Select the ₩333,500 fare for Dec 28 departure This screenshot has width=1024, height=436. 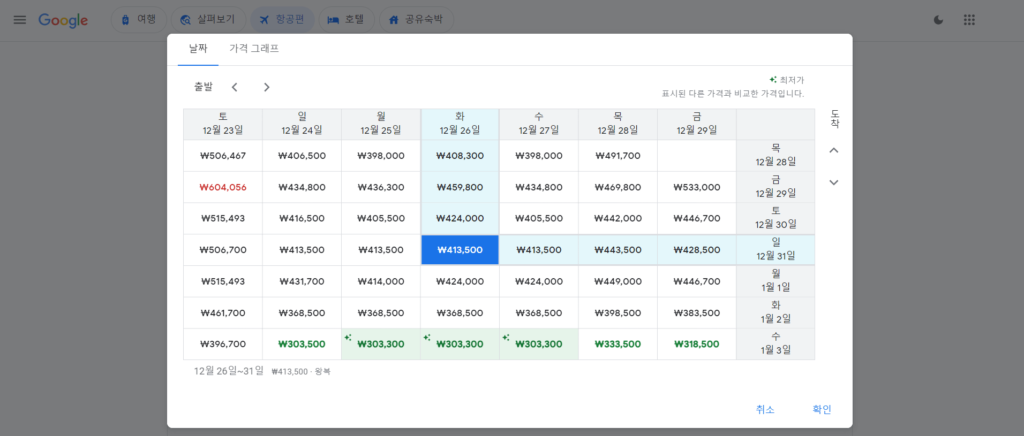618,344
